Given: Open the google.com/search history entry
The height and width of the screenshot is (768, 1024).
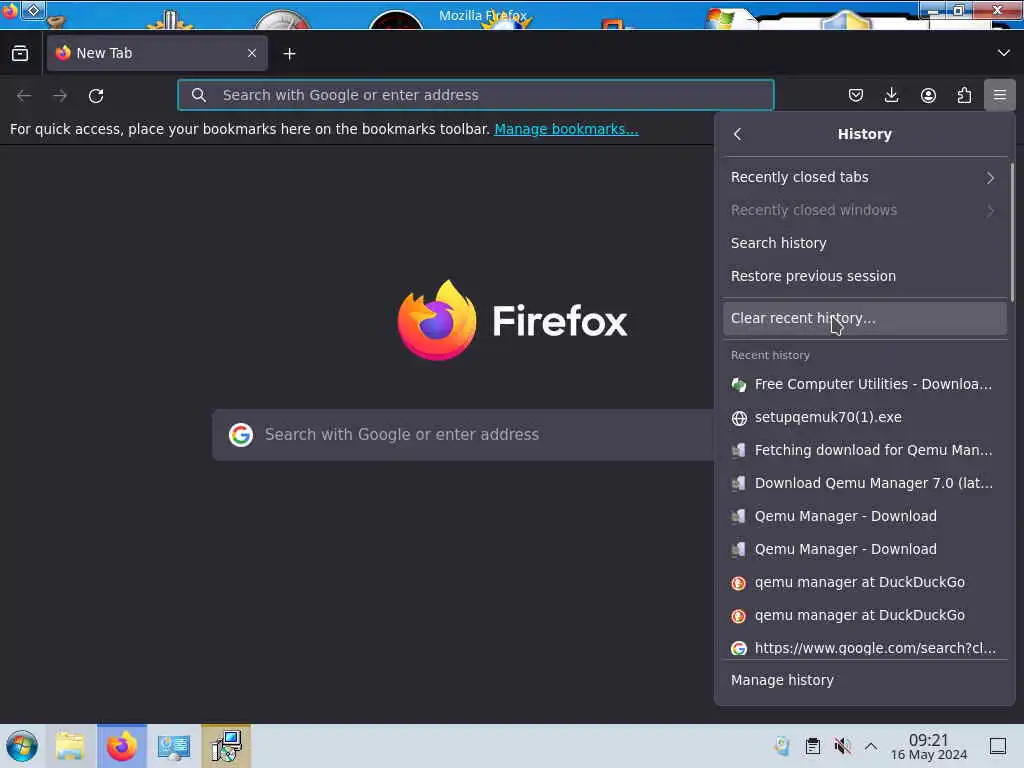Looking at the screenshot, I should pos(865,648).
